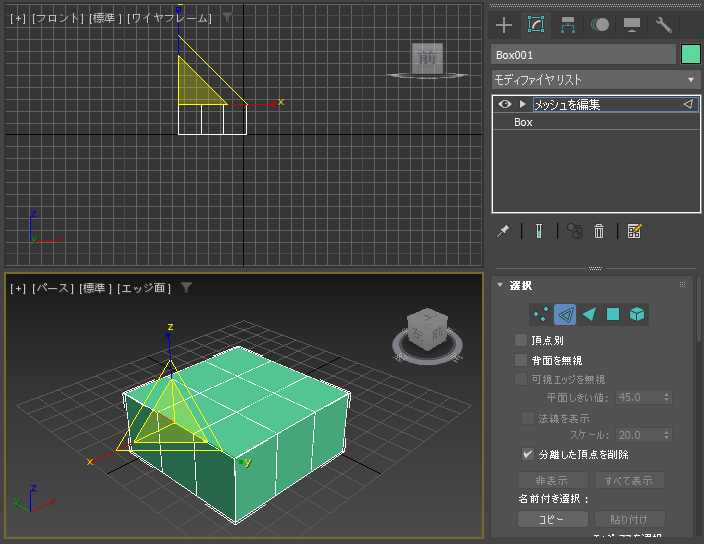Image resolution: width=704 pixels, height=544 pixels.
Task: Toggle visibility eye of メッシュを編集 modifier
Action: click(x=505, y=104)
